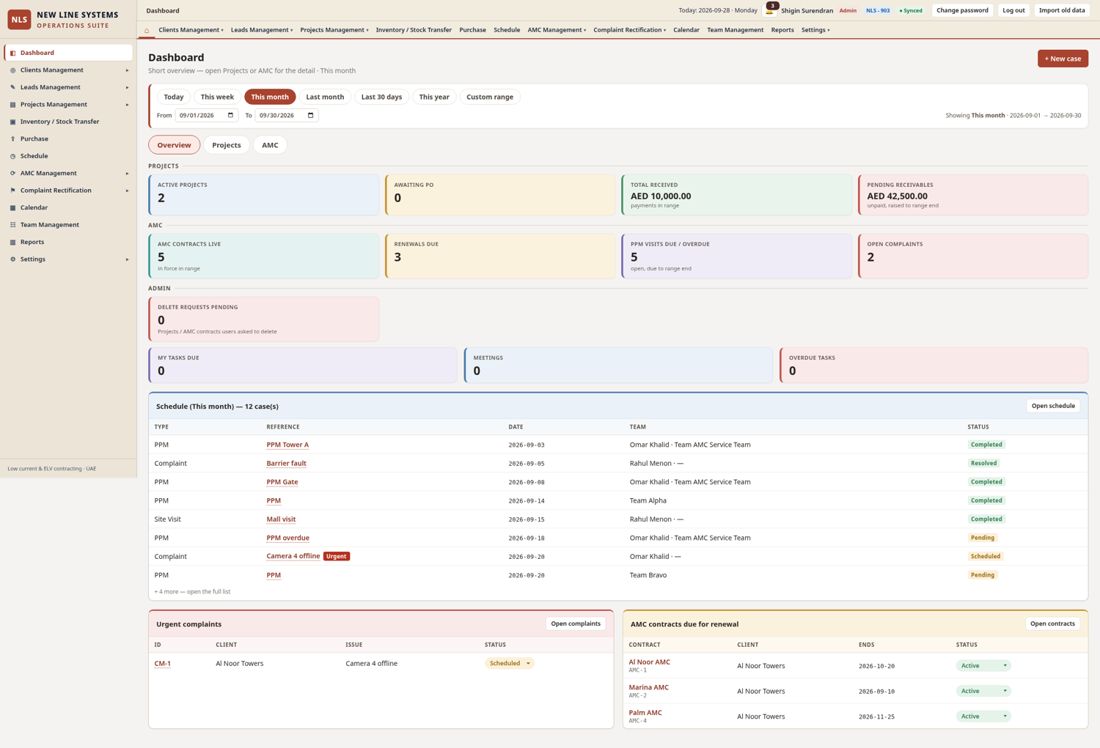Select the Last month date range

(x=325, y=97)
